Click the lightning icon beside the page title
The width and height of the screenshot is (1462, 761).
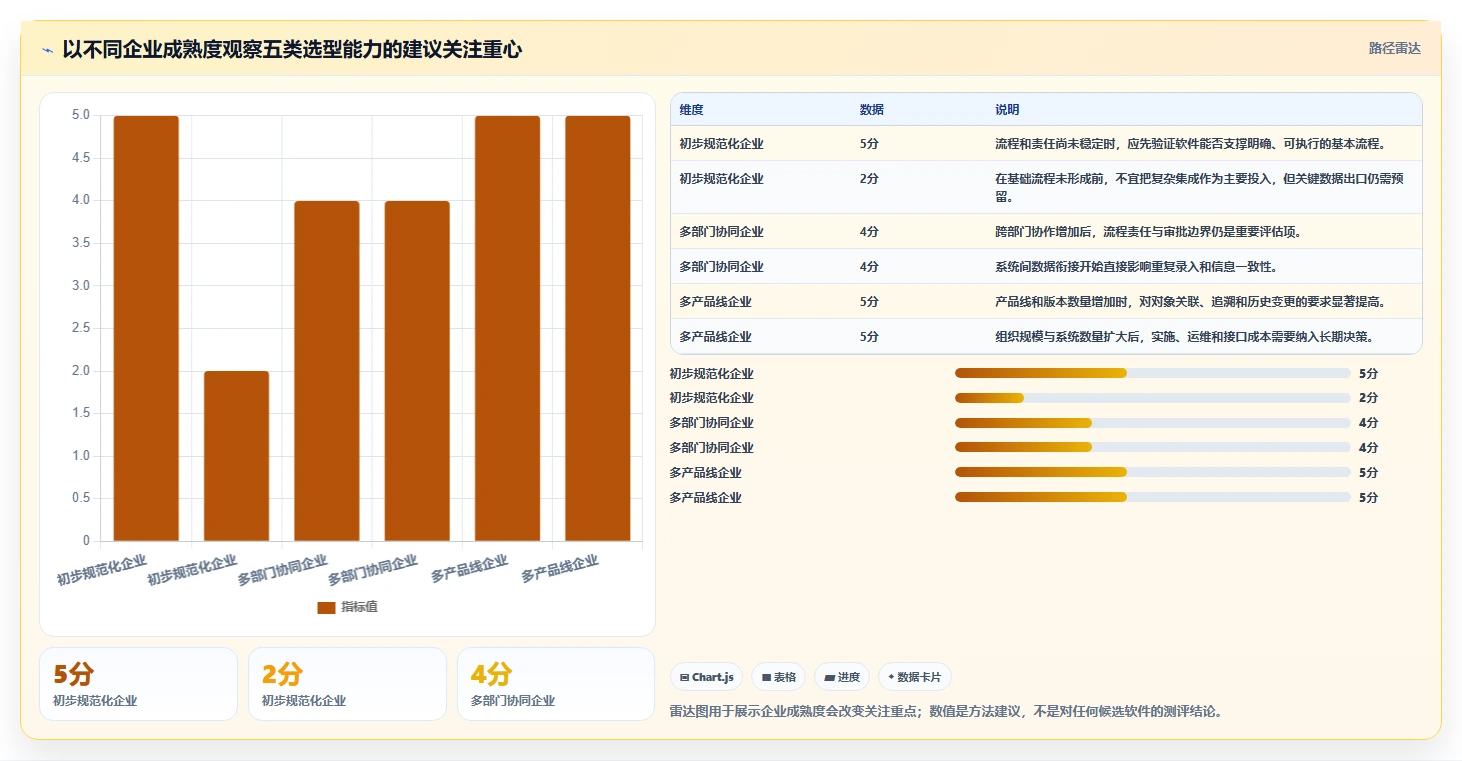coord(48,50)
